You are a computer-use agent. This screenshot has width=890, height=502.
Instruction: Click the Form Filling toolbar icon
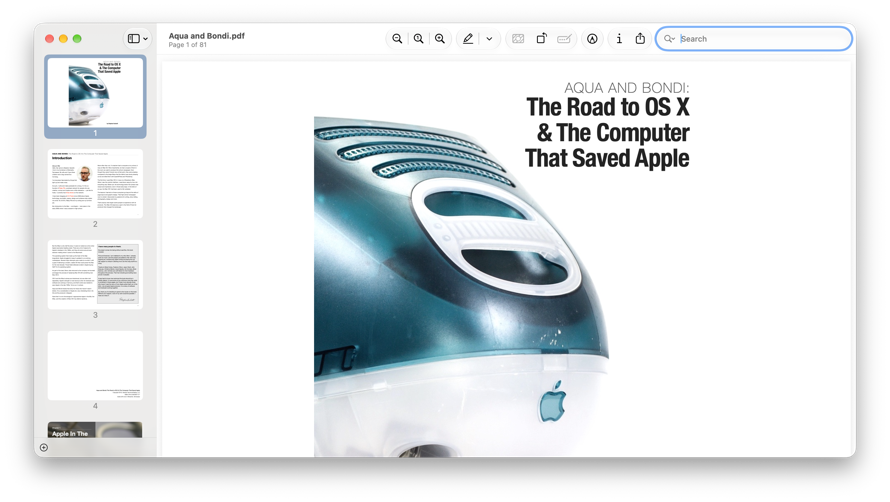click(x=564, y=39)
